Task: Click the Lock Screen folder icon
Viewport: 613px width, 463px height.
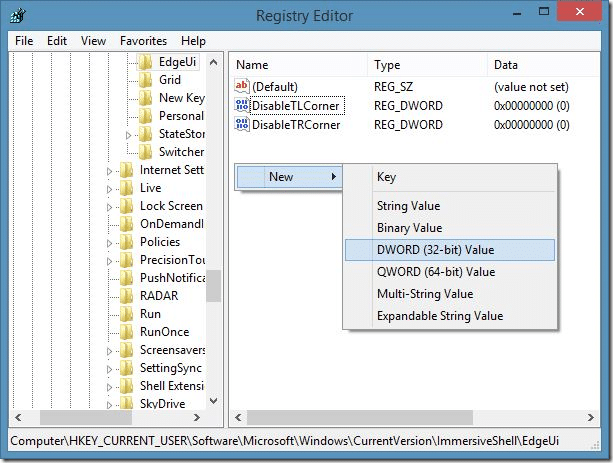Action: coord(127,206)
